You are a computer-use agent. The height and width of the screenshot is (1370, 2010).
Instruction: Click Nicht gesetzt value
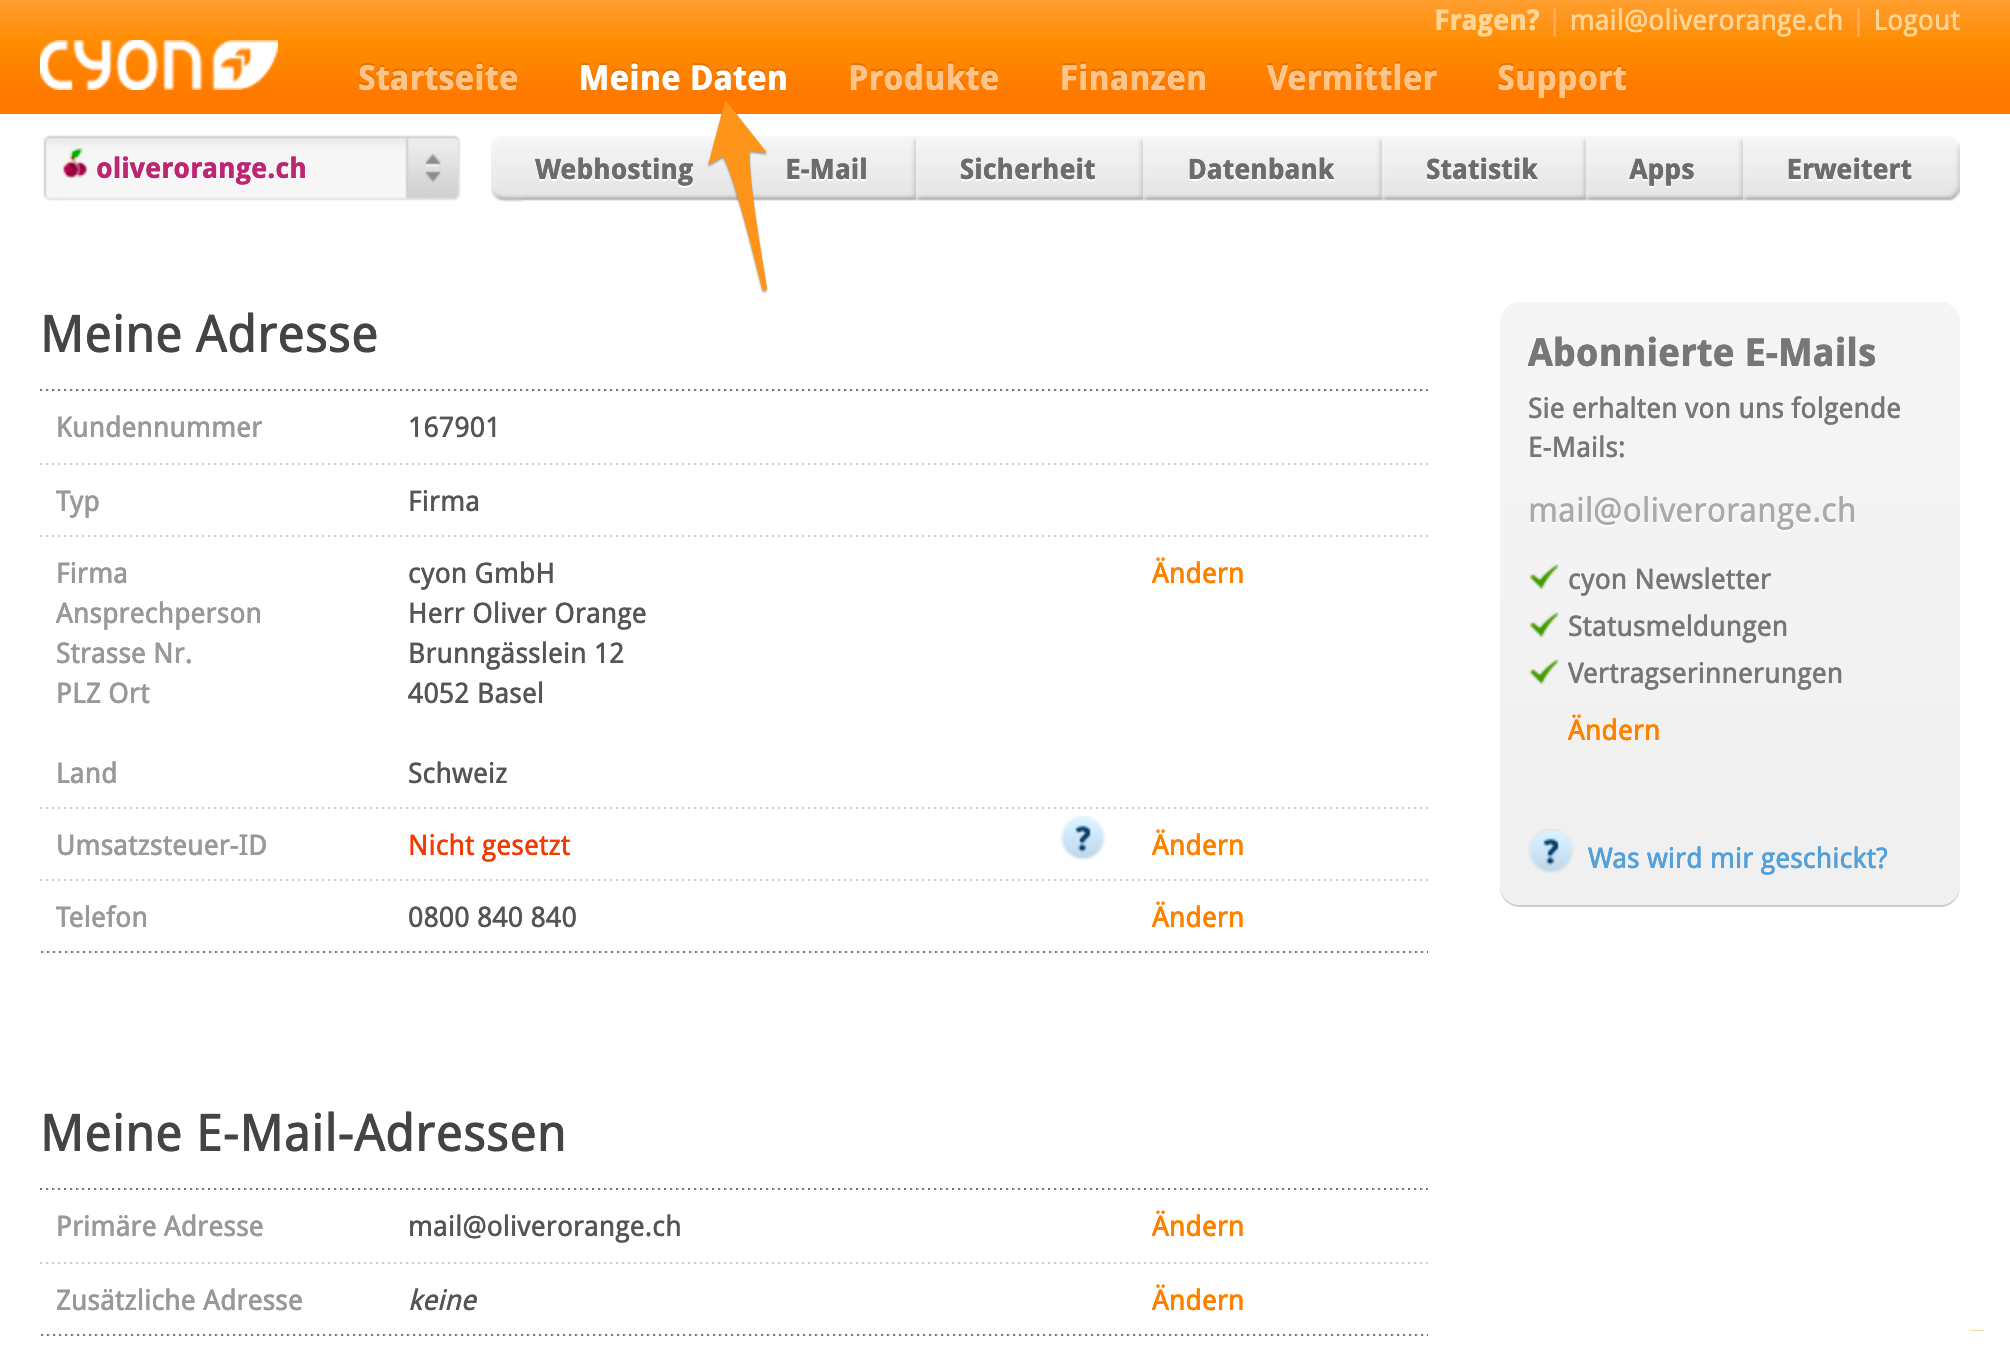489,845
